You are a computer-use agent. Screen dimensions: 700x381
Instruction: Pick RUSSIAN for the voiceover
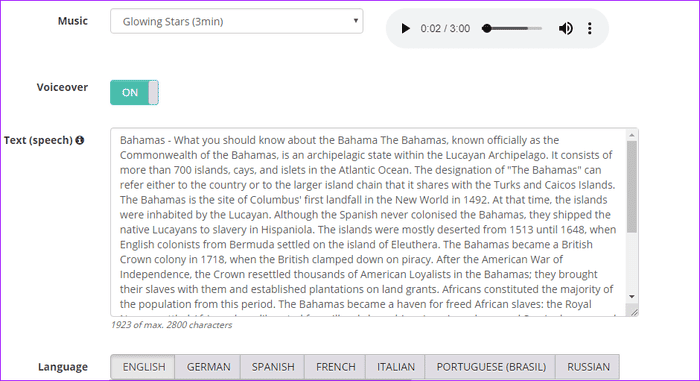[588, 367]
